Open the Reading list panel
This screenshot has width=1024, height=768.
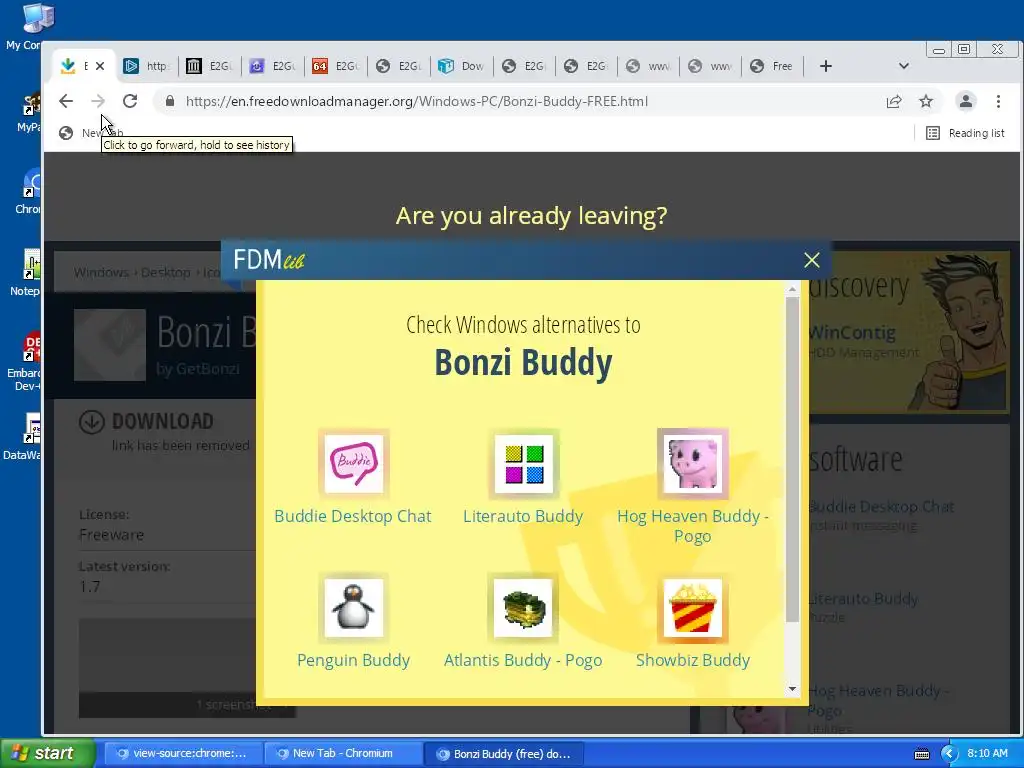tap(965, 133)
